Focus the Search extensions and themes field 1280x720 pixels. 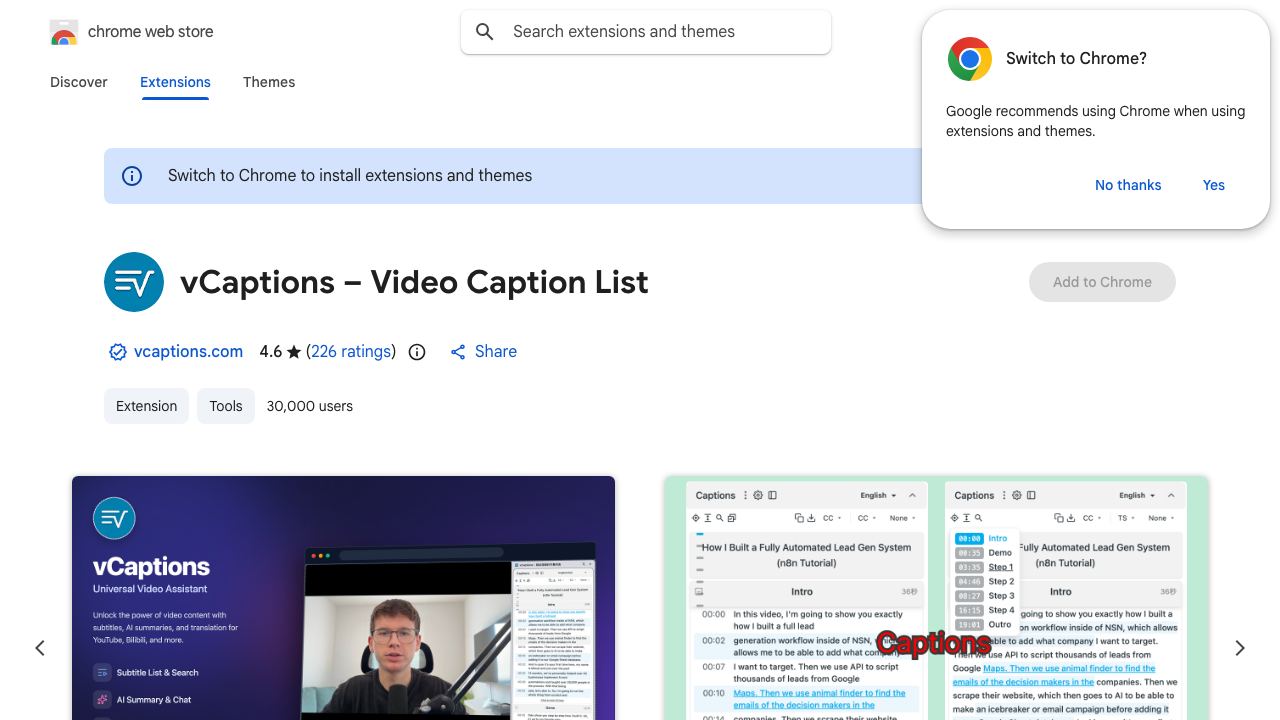coord(646,32)
